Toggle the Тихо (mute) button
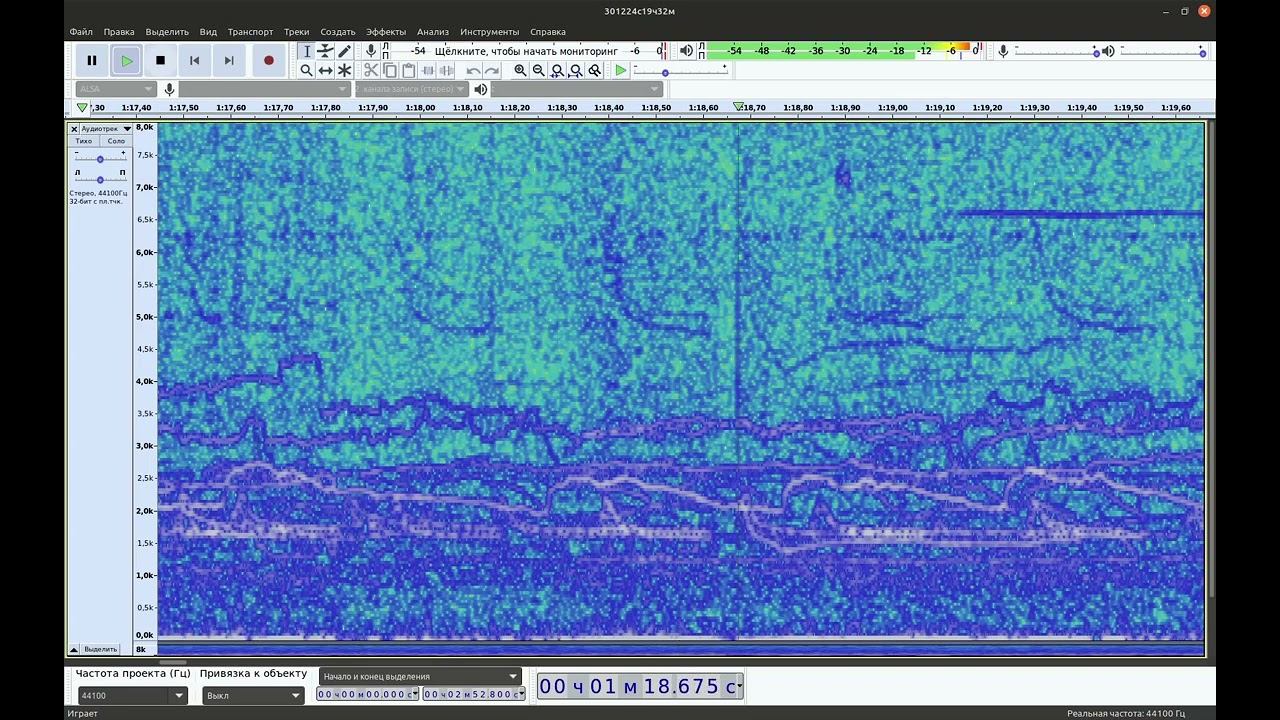 84,141
